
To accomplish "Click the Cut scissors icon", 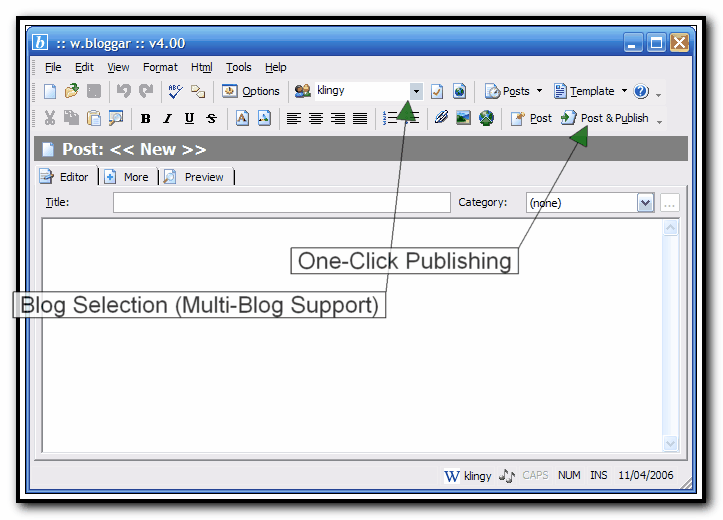I will click(x=50, y=118).
